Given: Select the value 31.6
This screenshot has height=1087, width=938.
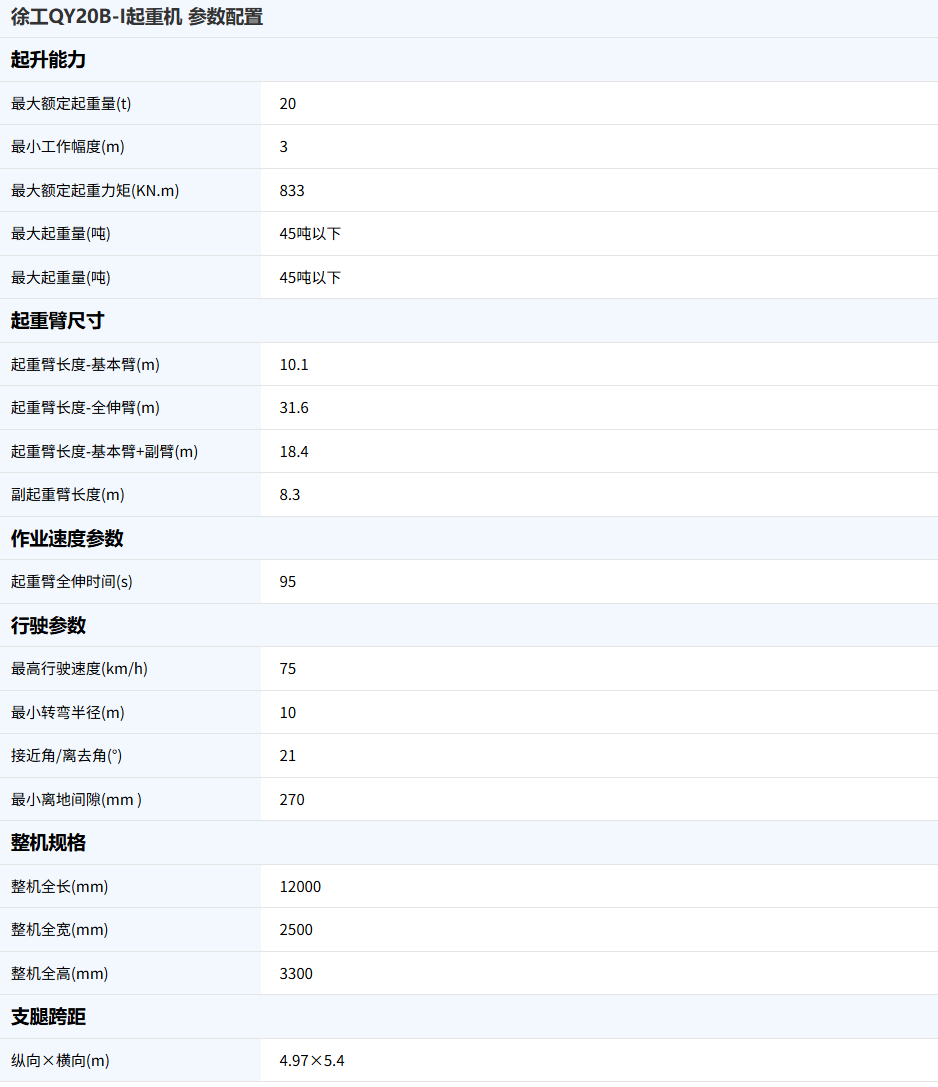Looking at the screenshot, I should coord(294,408).
